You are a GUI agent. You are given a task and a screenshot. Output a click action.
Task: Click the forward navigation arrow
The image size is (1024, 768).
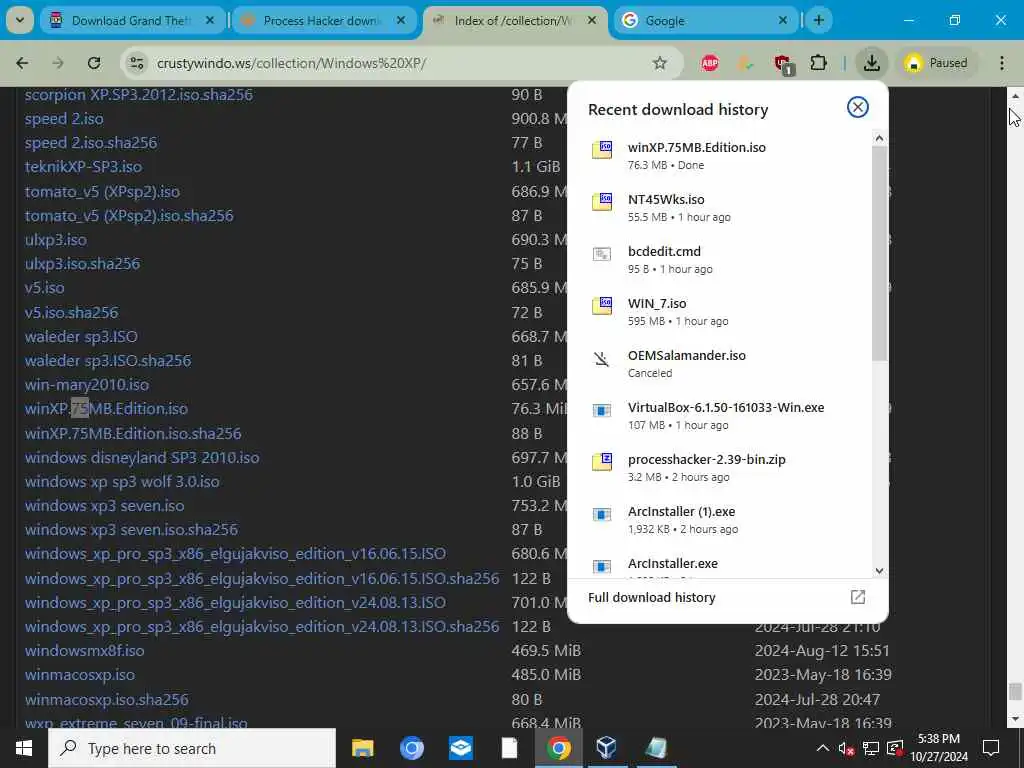pyautogui.click(x=58, y=63)
